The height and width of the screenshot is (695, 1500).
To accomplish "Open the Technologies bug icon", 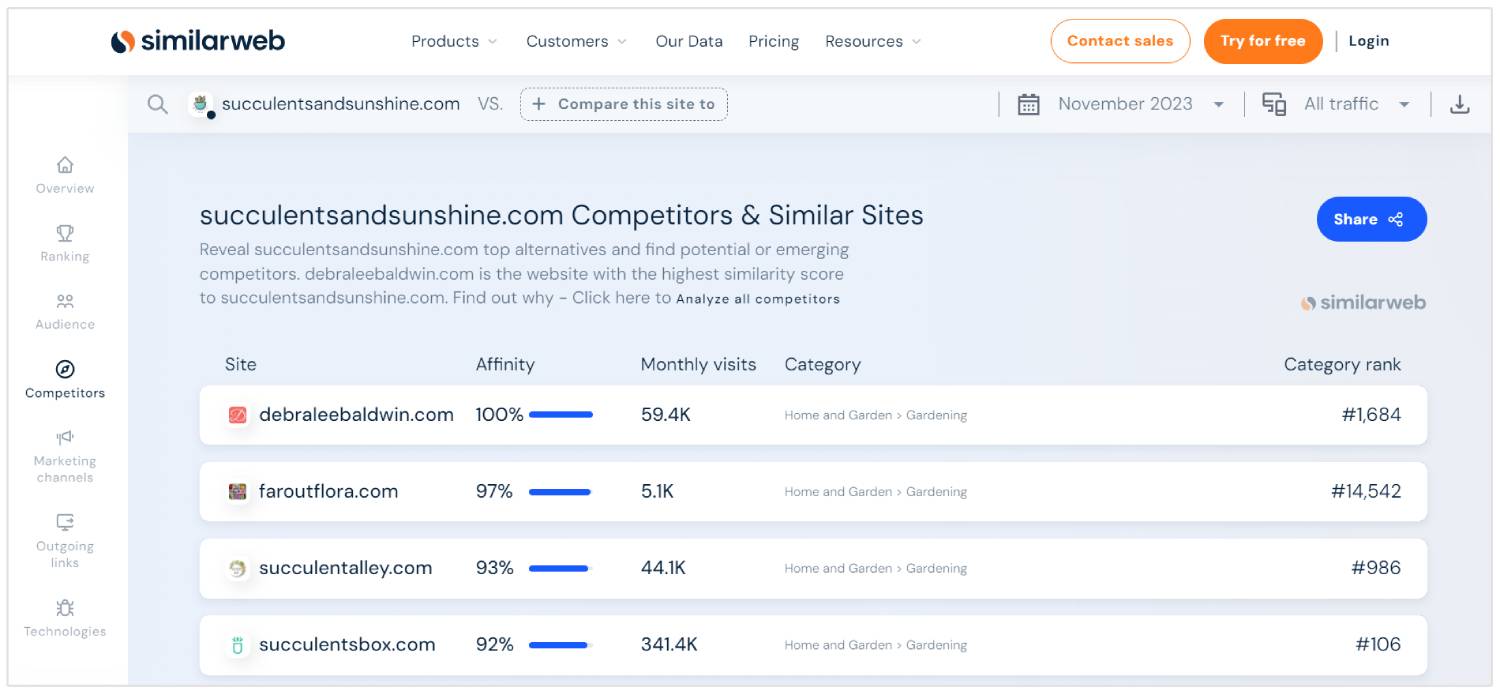I will pos(65,608).
